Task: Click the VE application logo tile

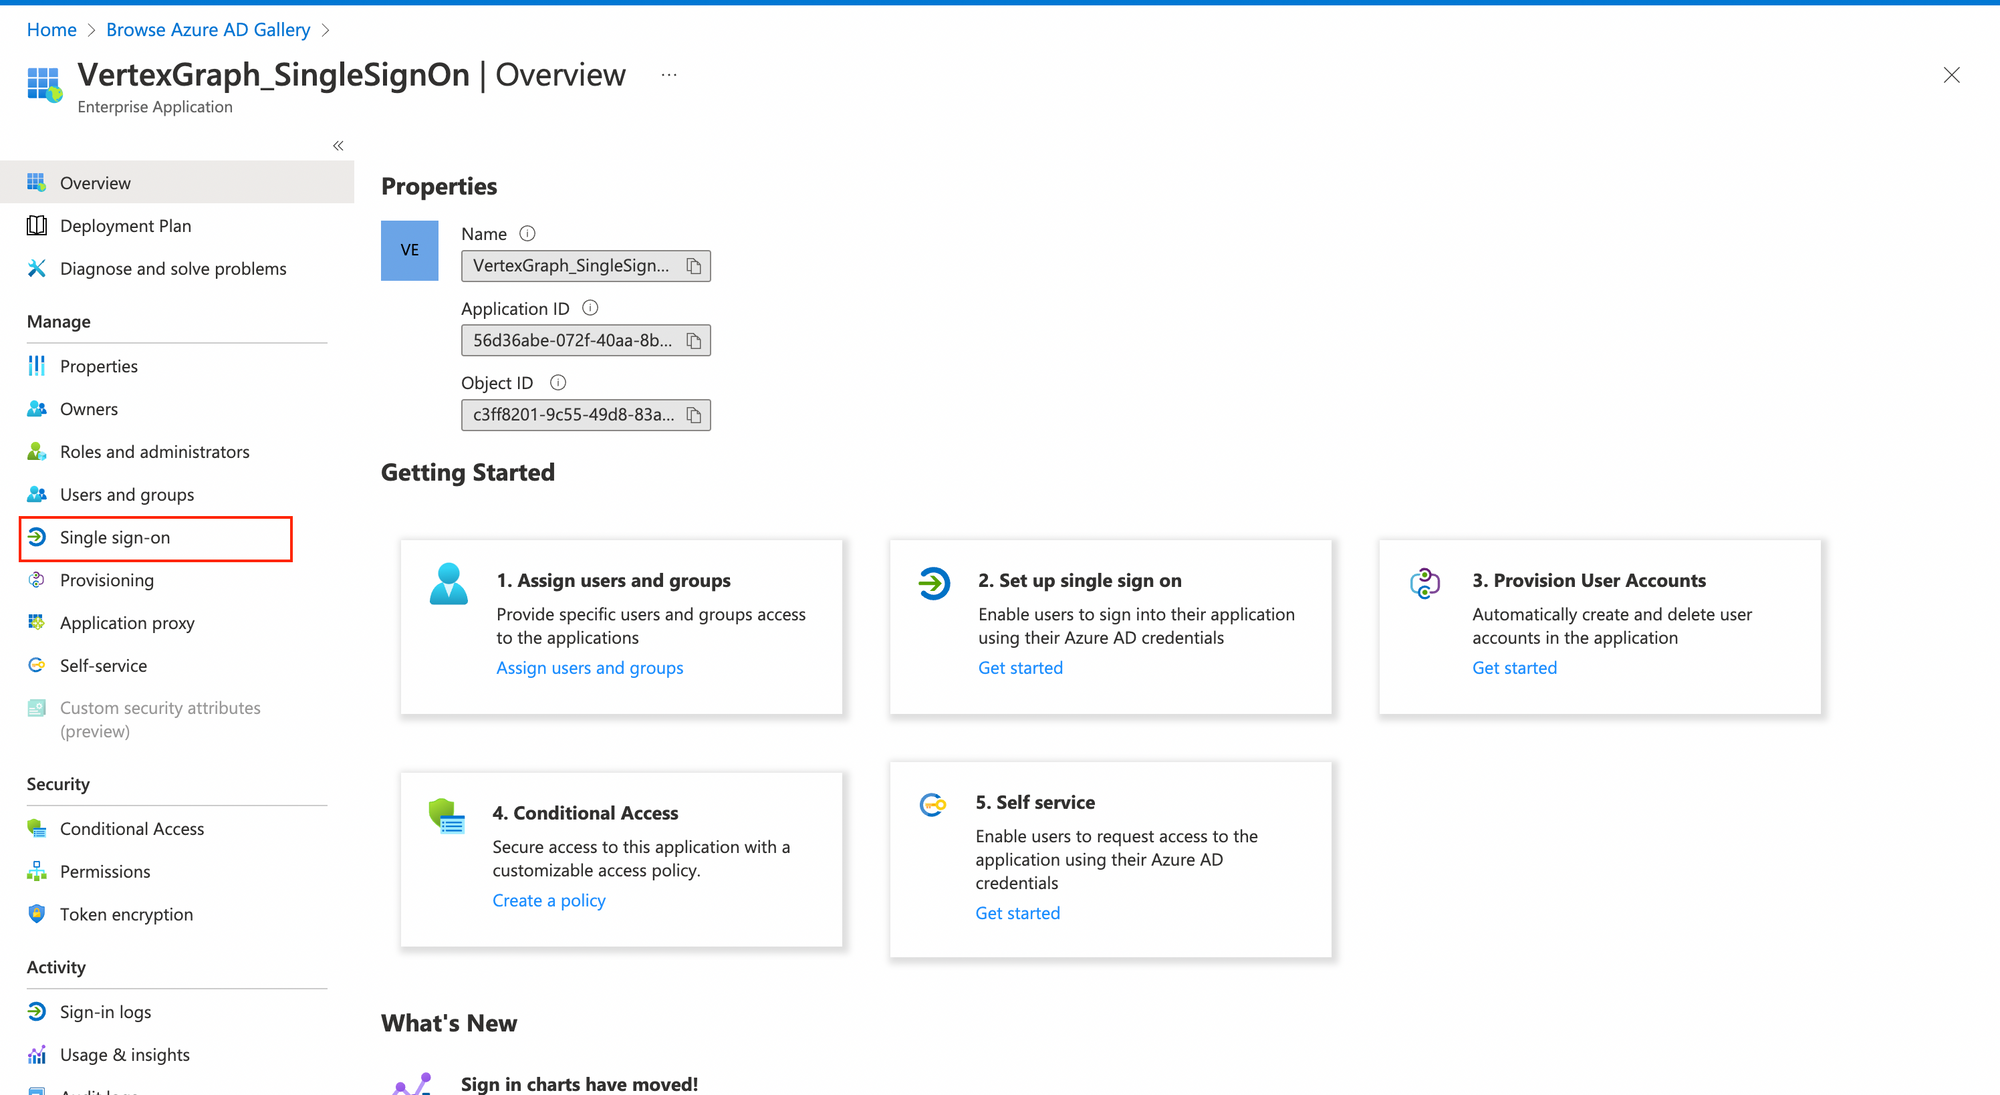Action: (410, 251)
